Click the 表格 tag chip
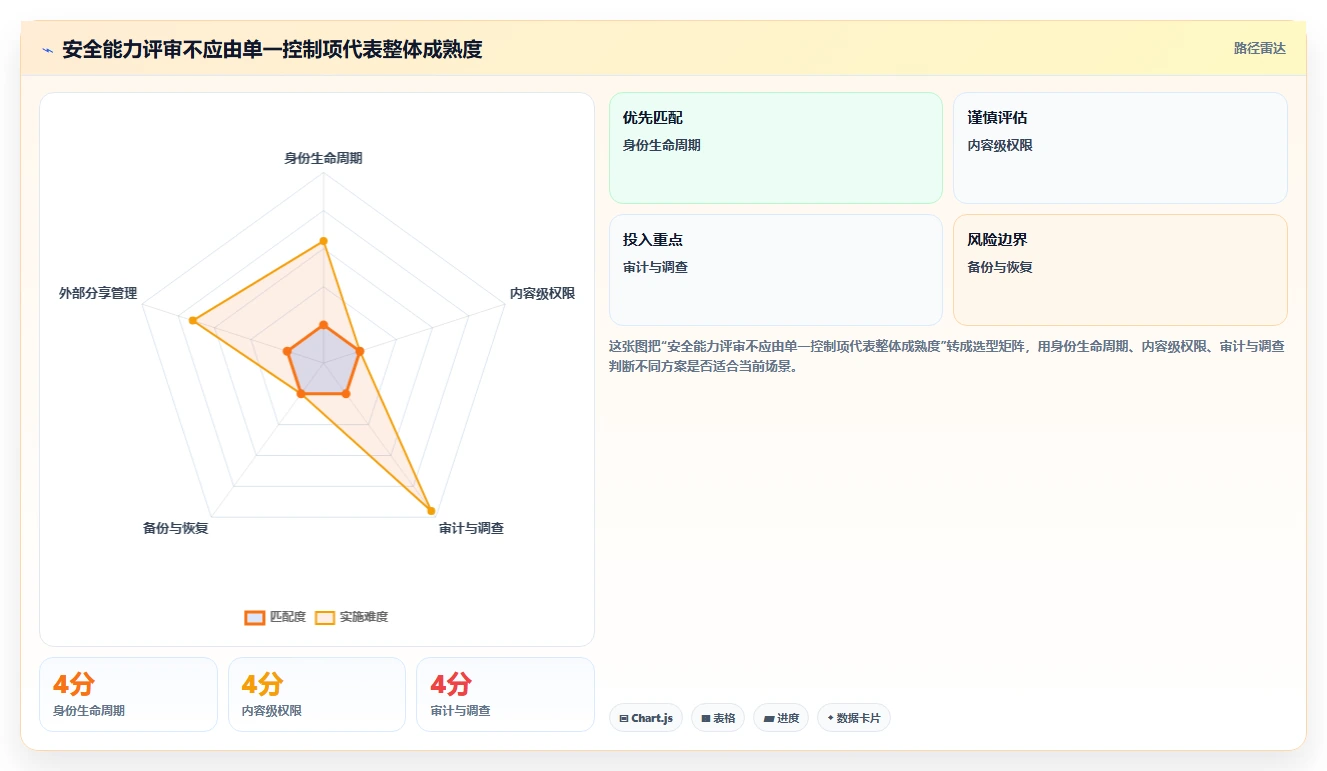Viewport: 1327px width, 771px height. click(x=718, y=718)
